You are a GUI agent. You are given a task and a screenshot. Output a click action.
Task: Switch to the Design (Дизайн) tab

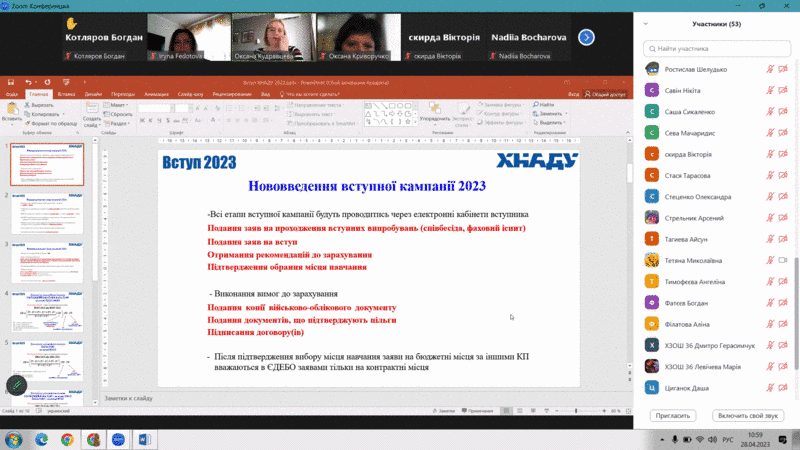tap(93, 94)
